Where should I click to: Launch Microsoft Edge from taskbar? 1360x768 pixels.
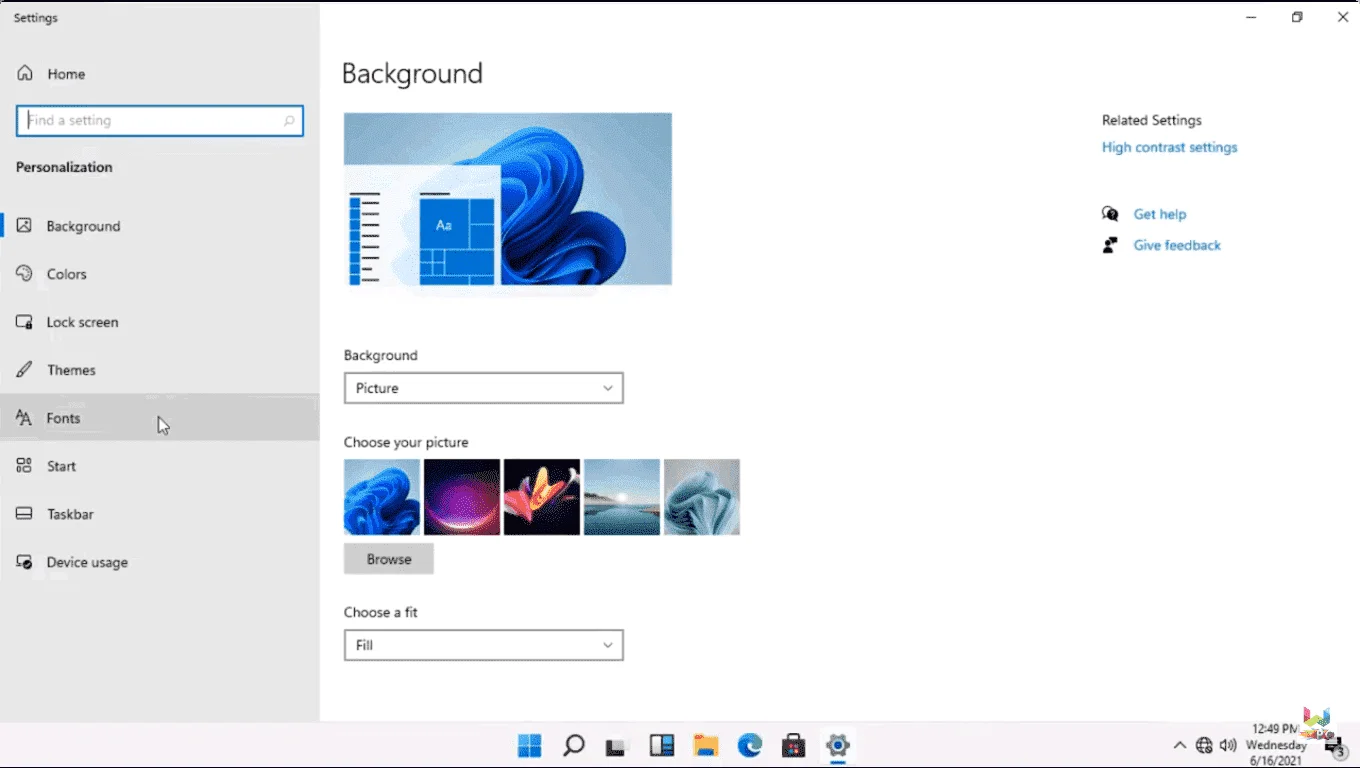[750, 745]
